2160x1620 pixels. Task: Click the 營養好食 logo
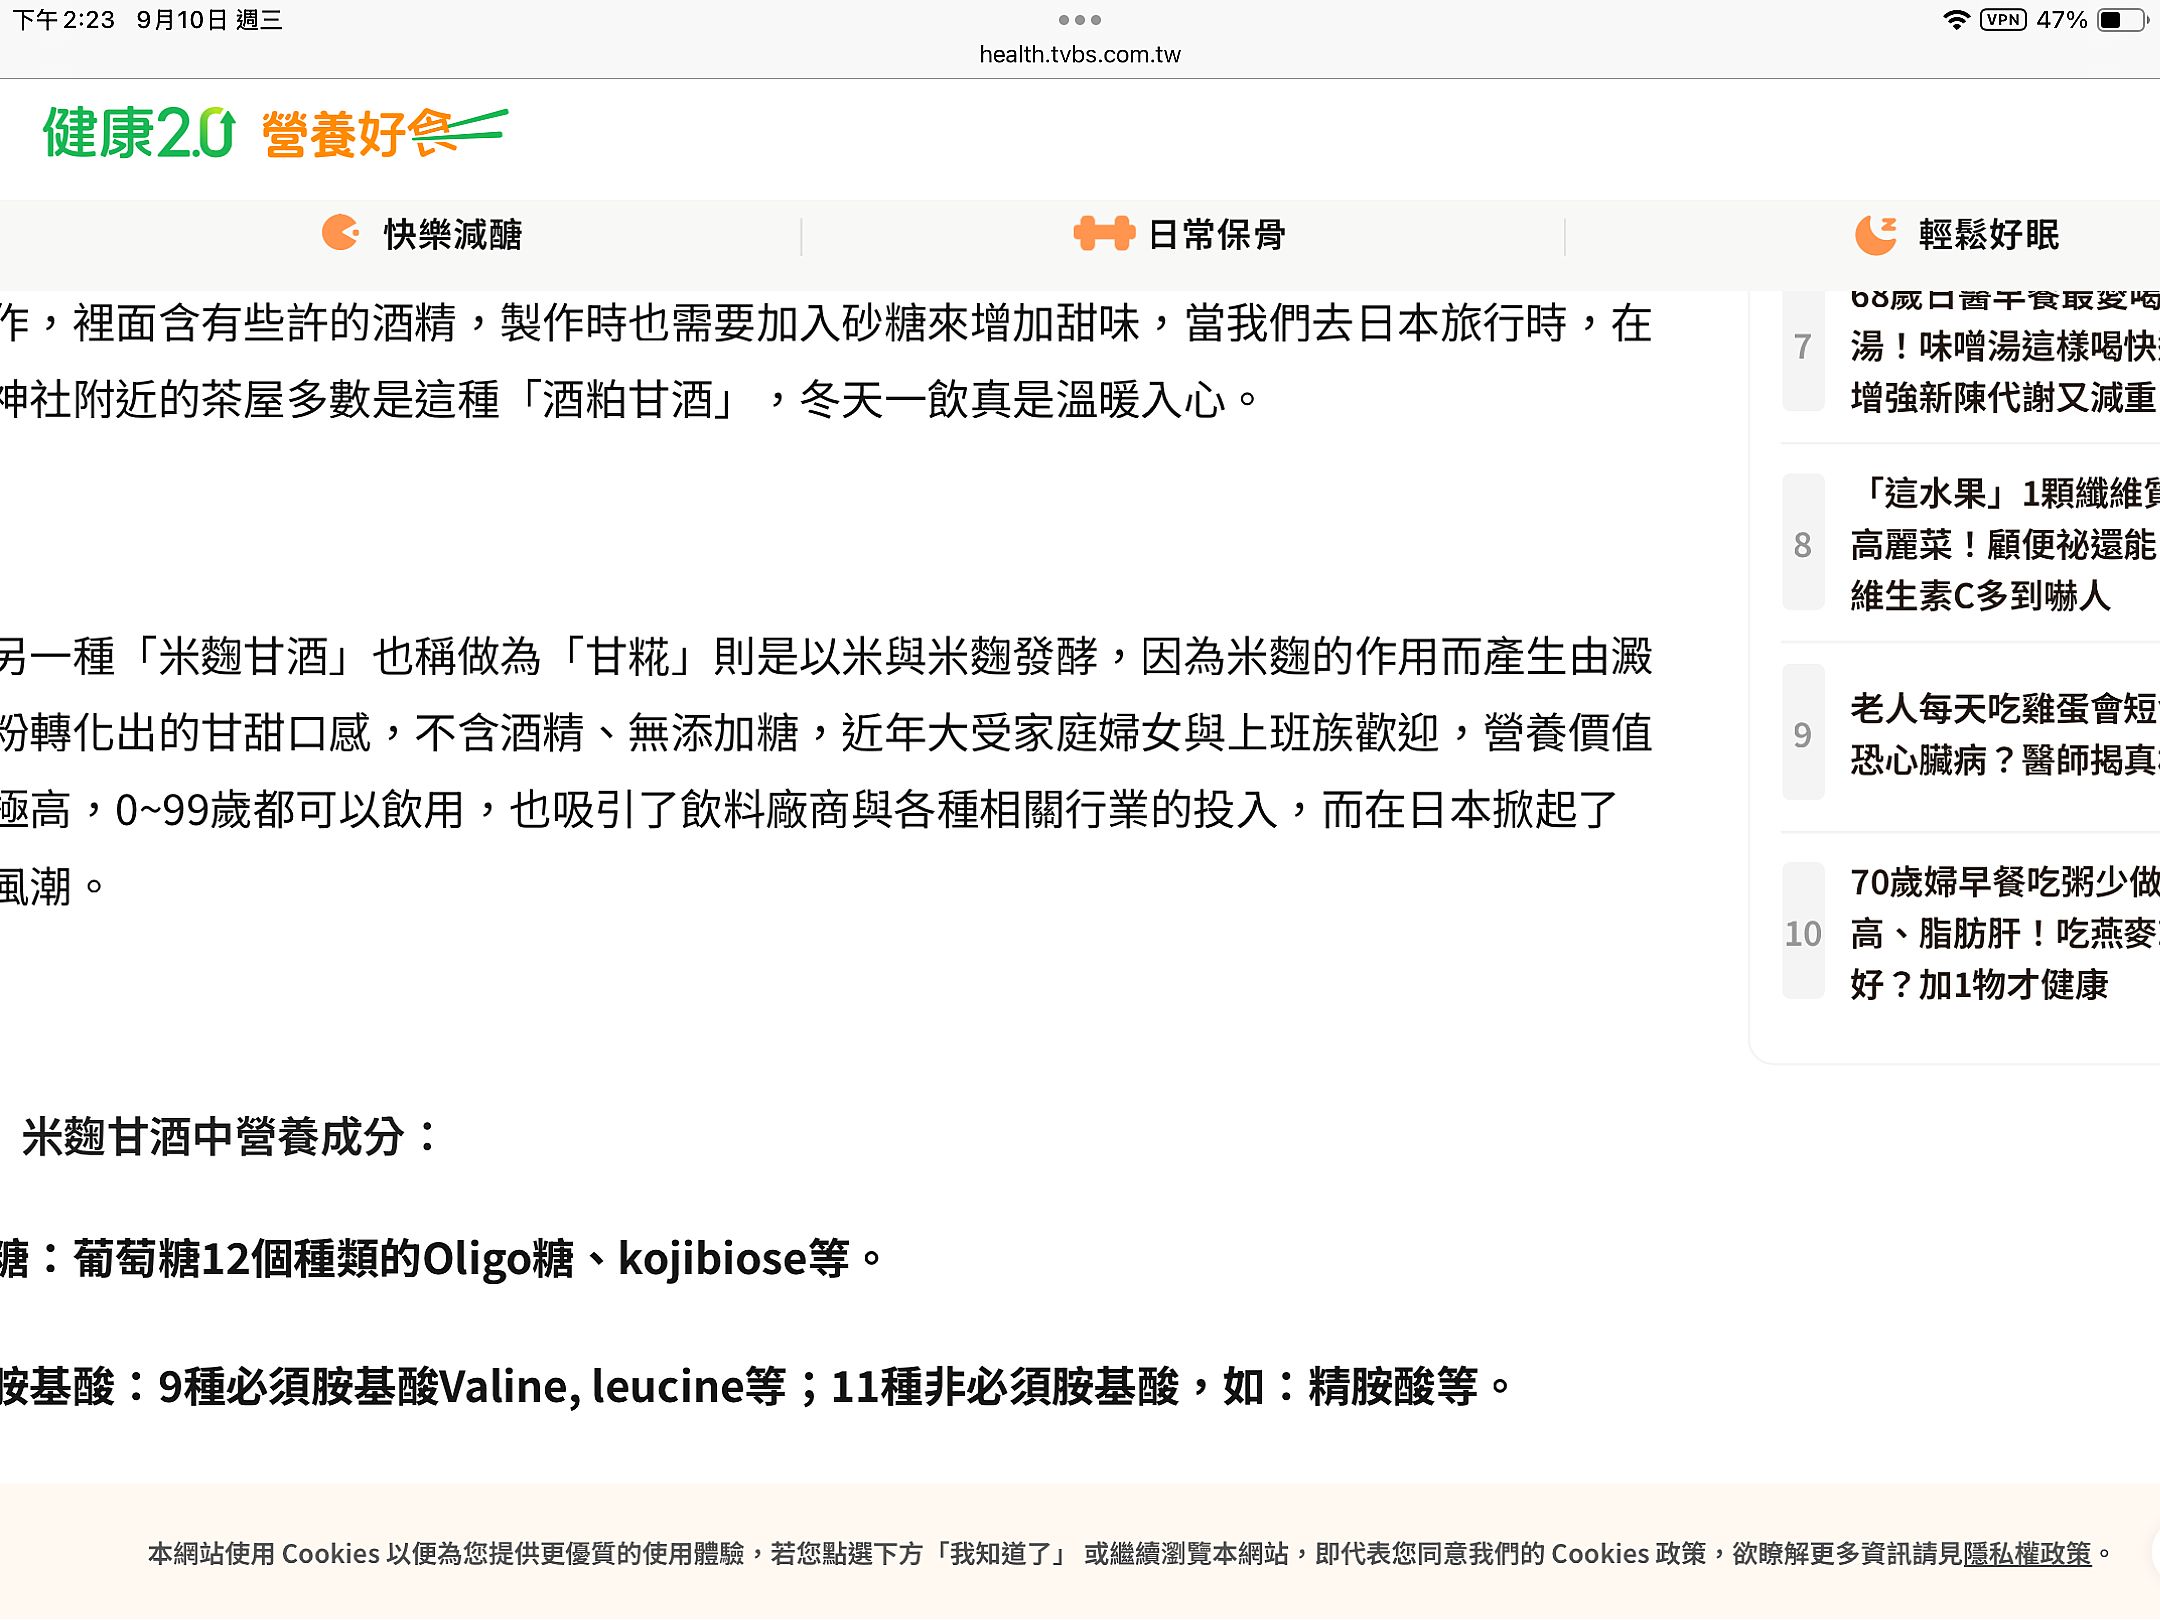tap(384, 133)
